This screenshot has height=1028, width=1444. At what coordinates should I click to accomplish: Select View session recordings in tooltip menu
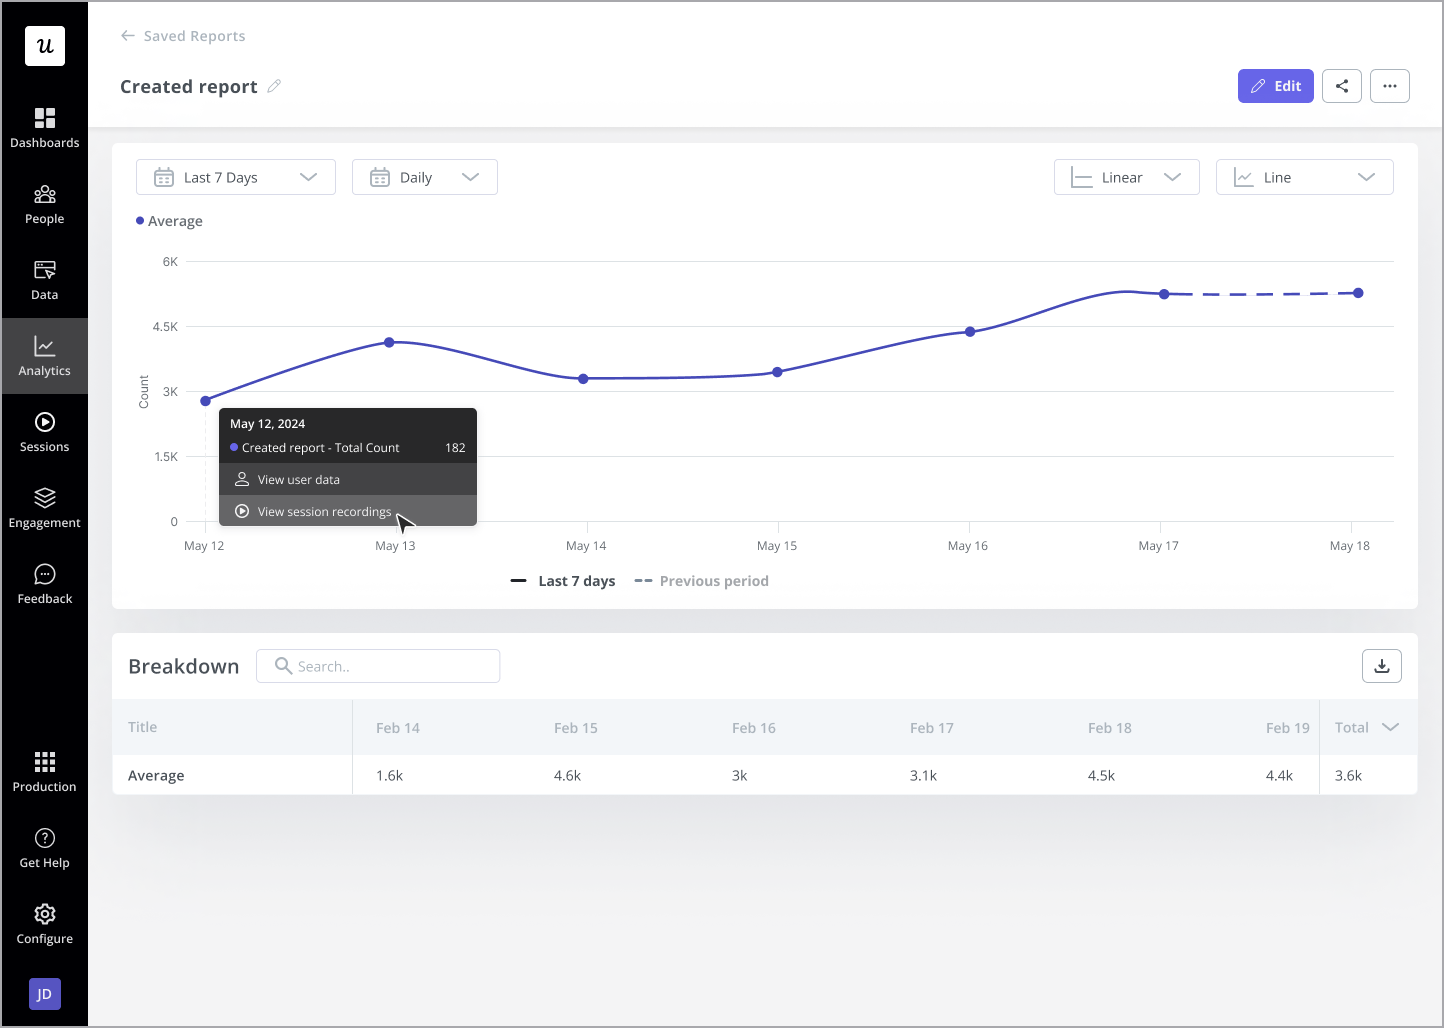(324, 511)
